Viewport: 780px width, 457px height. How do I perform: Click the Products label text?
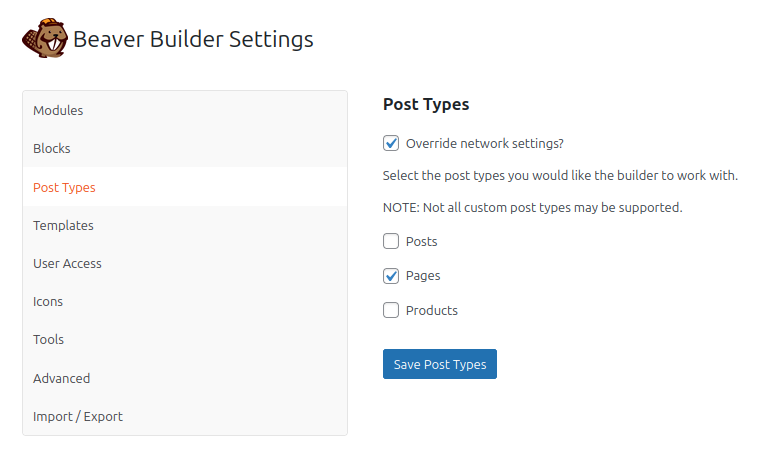pyautogui.click(x=432, y=310)
